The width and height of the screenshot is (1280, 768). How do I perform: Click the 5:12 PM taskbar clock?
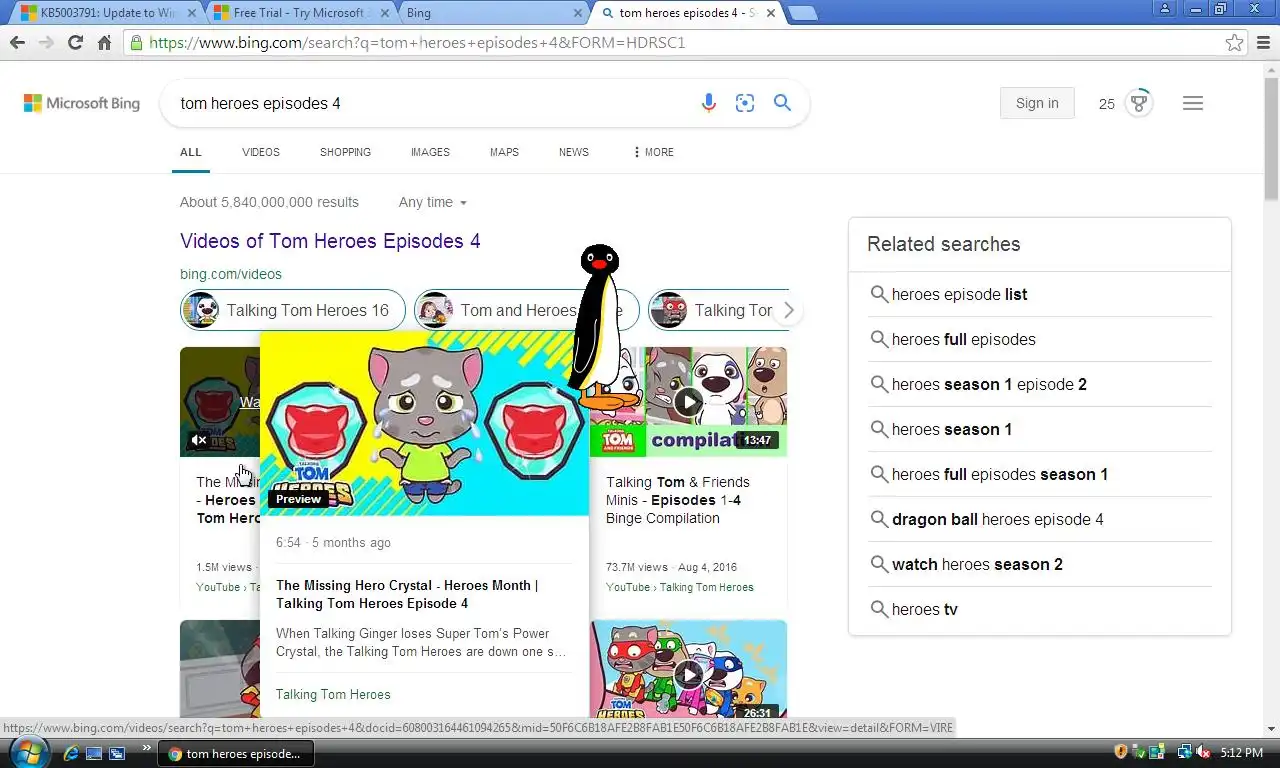coord(1243,752)
